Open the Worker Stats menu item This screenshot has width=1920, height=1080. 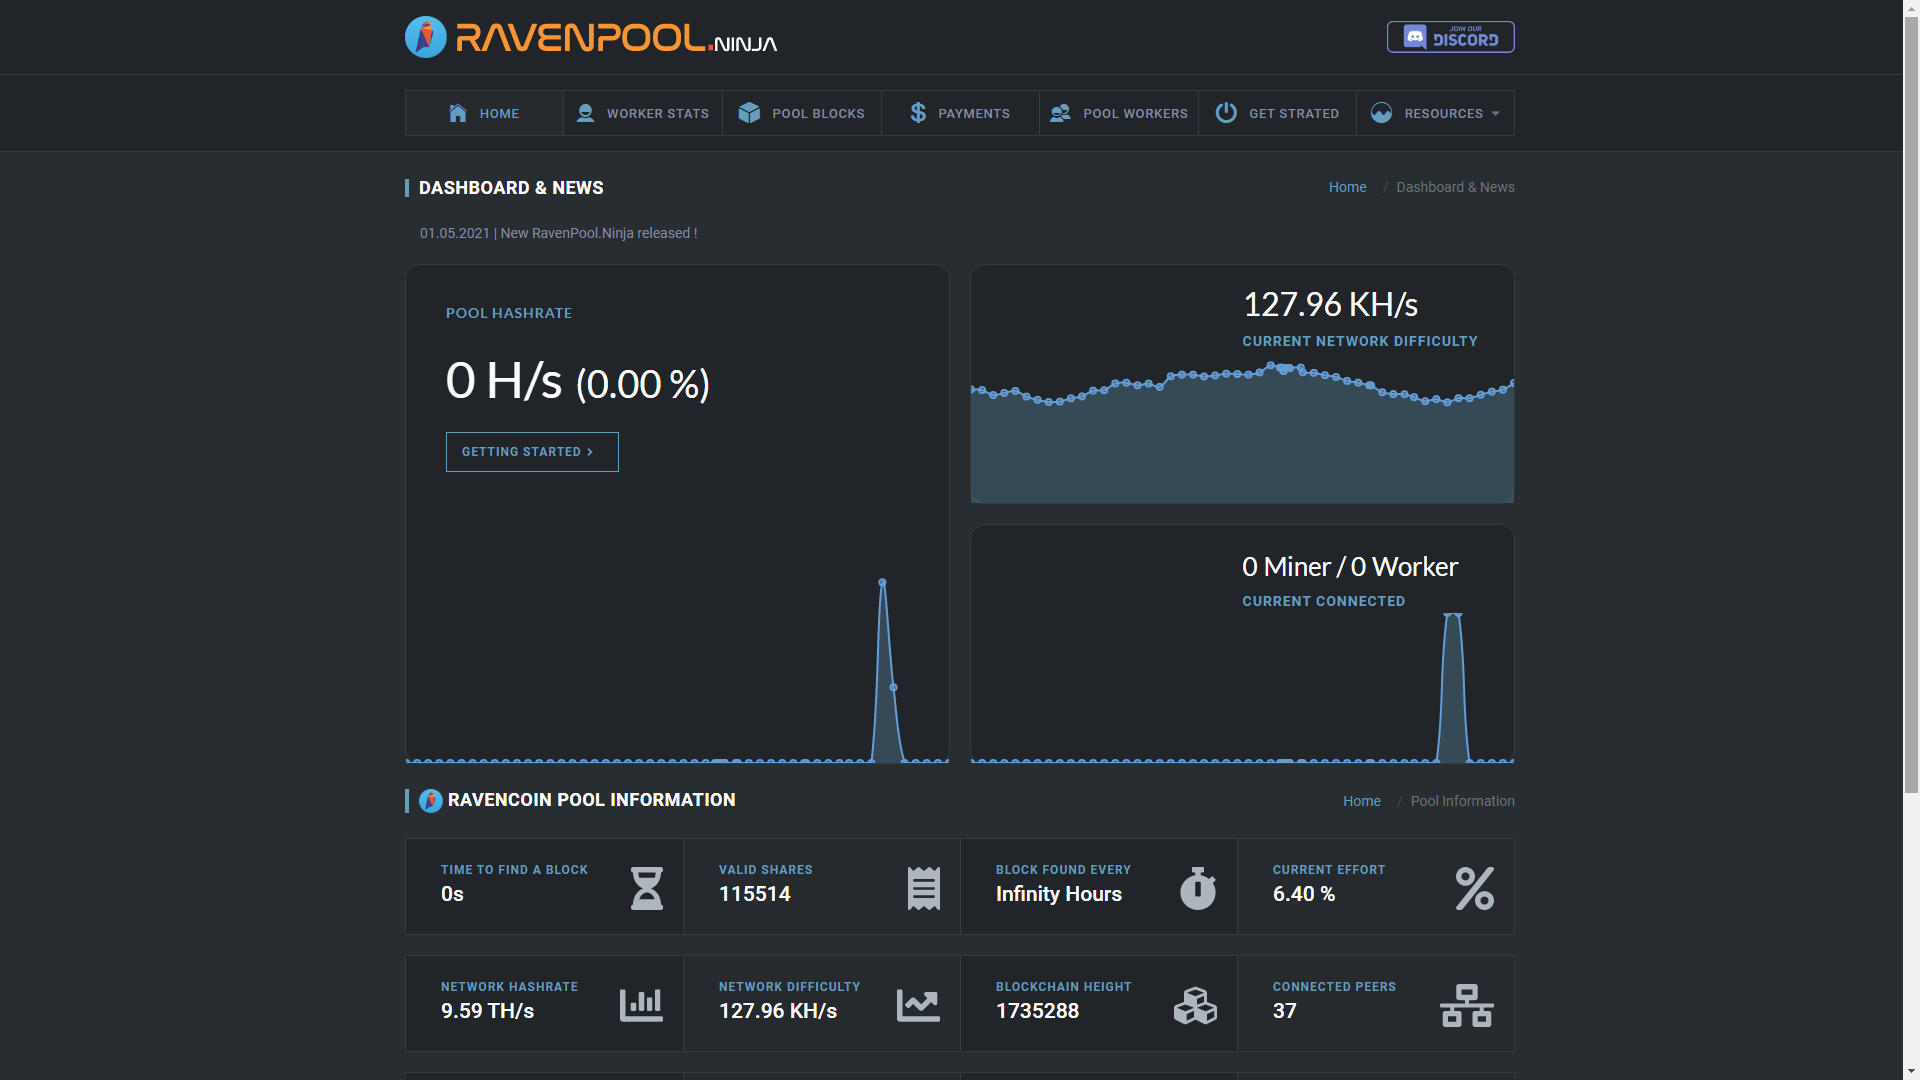coord(643,113)
